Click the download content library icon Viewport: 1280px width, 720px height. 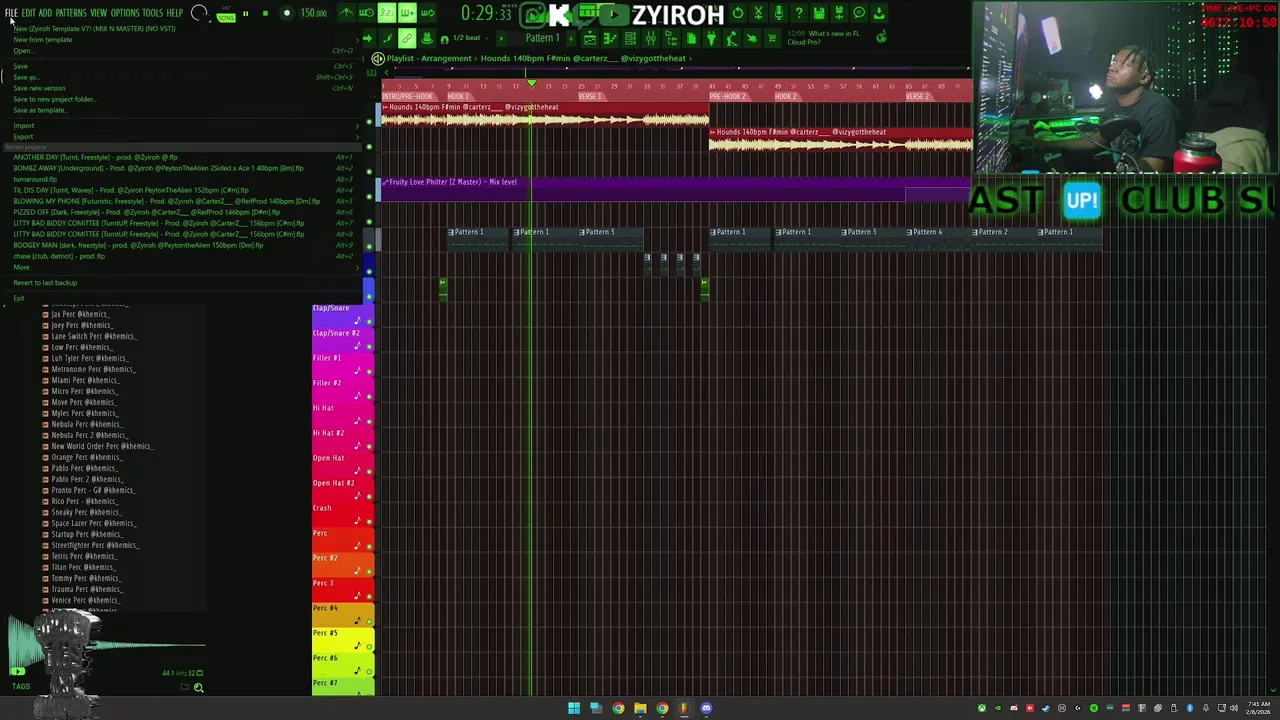(x=879, y=13)
